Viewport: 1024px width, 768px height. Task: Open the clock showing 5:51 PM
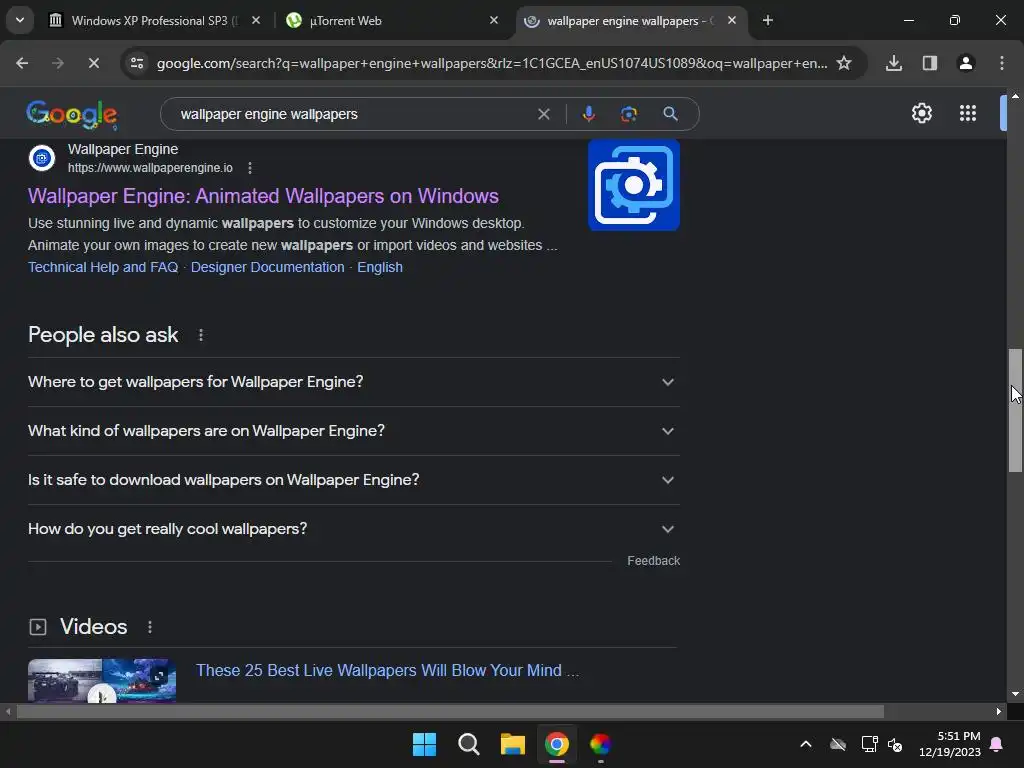950,744
